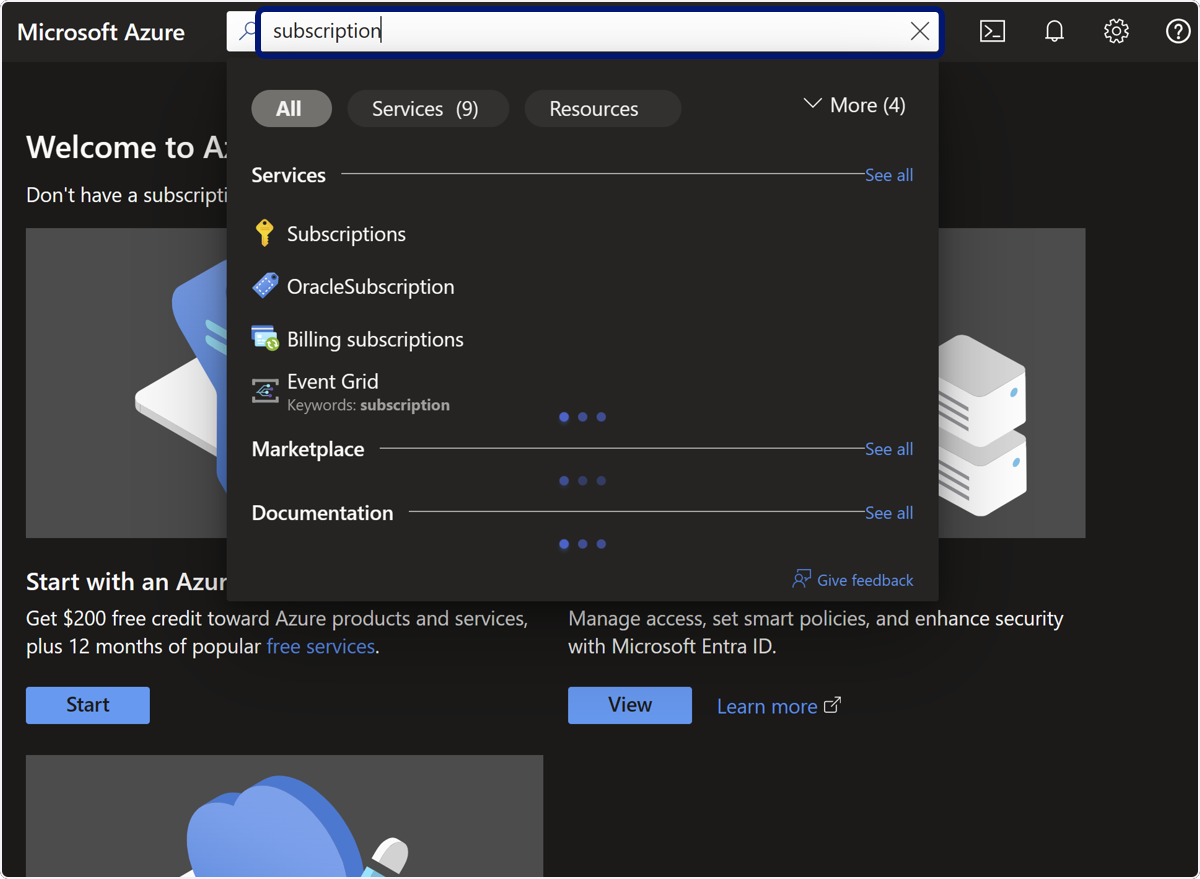Select the All filter tab
The height and width of the screenshot is (879, 1200).
pos(291,109)
